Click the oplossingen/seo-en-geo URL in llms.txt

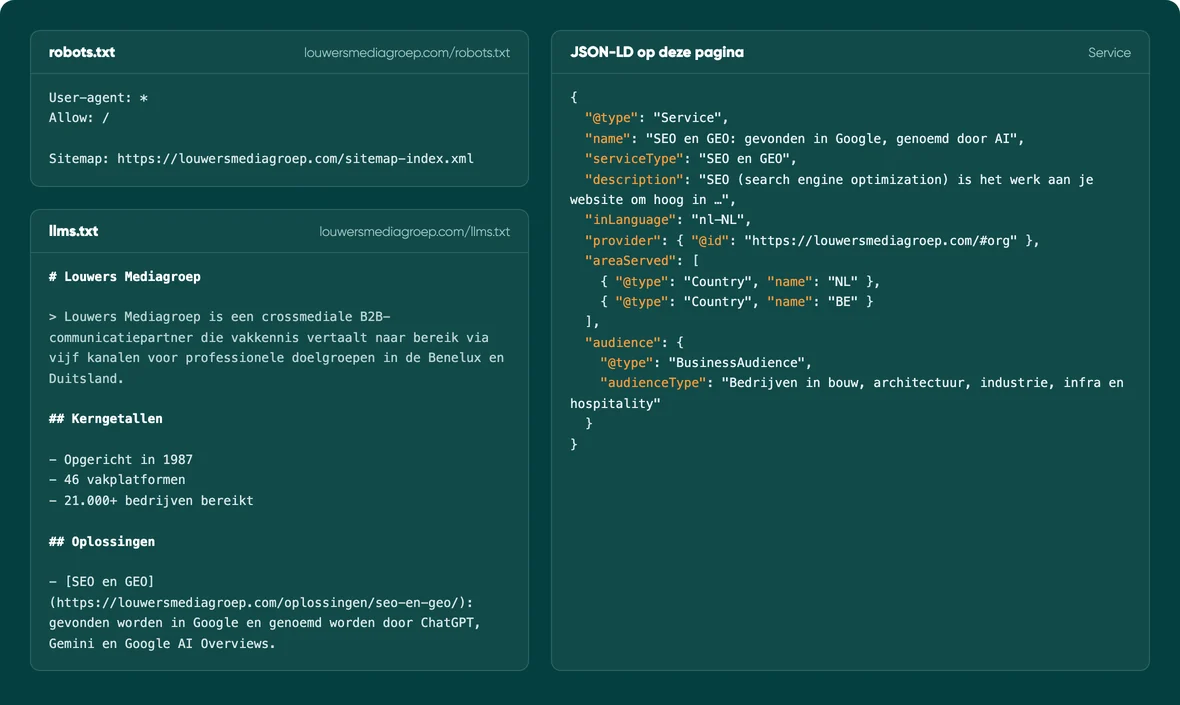pyautogui.click(x=261, y=603)
